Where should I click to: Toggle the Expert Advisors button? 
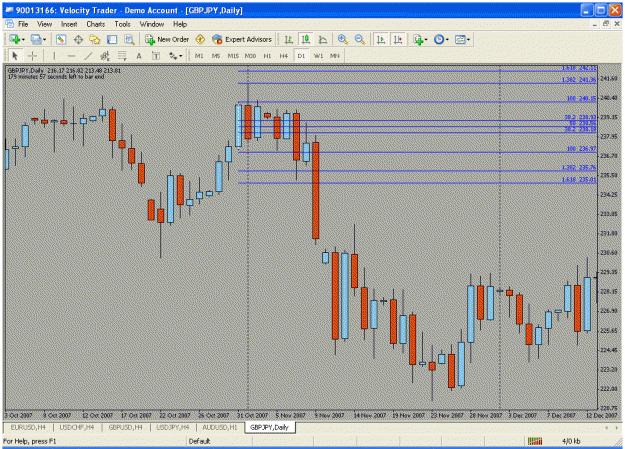[x=242, y=39]
